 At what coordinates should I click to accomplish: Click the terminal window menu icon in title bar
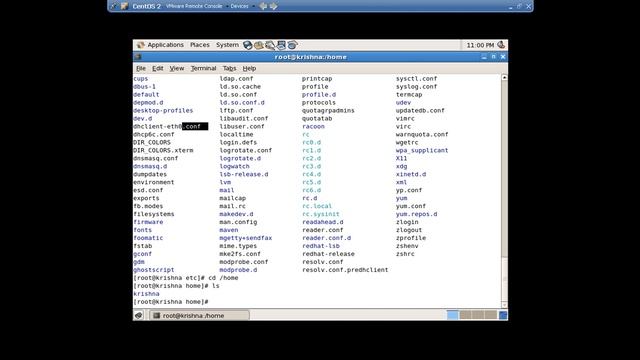(x=138, y=57)
